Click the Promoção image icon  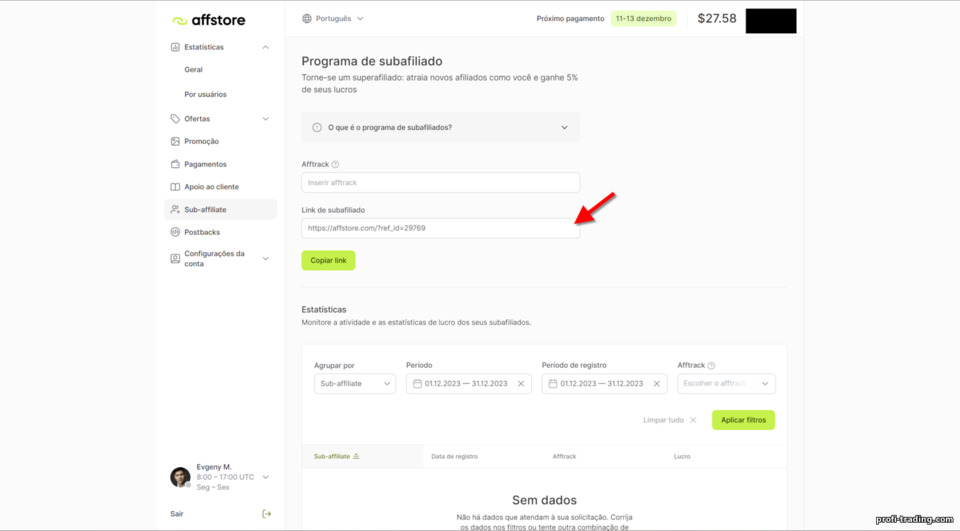pos(175,141)
